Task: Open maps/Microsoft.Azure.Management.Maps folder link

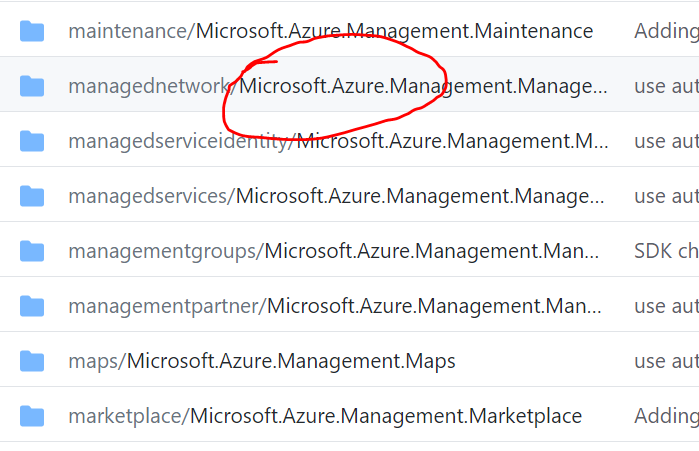Action: click(x=262, y=361)
